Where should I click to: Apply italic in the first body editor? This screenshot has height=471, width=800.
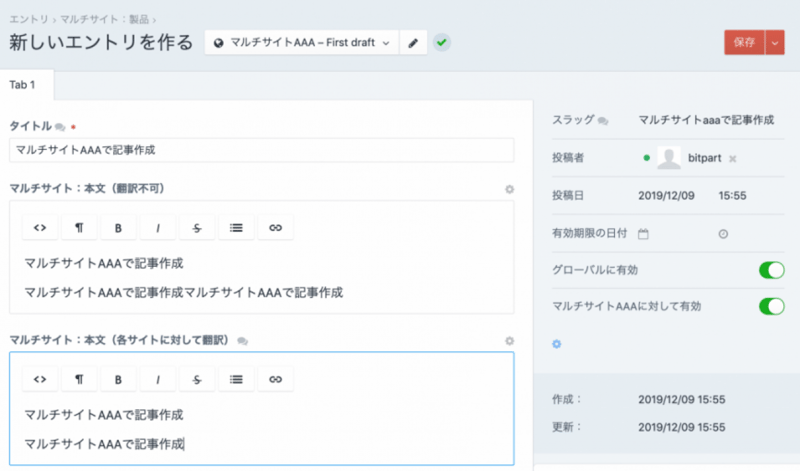pos(158,228)
